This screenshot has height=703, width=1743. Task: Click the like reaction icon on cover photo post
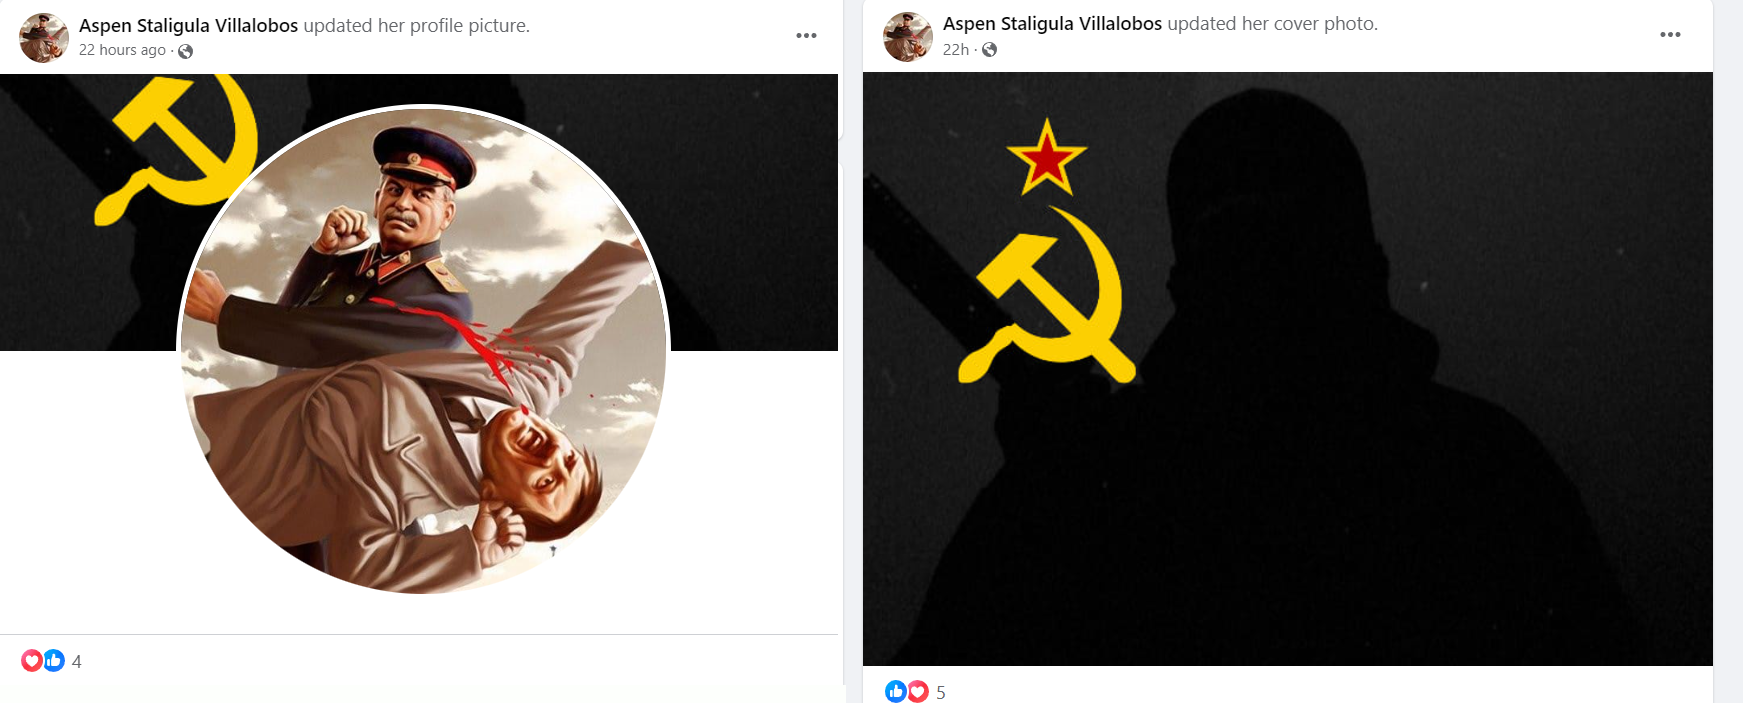click(x=896, y=691)
